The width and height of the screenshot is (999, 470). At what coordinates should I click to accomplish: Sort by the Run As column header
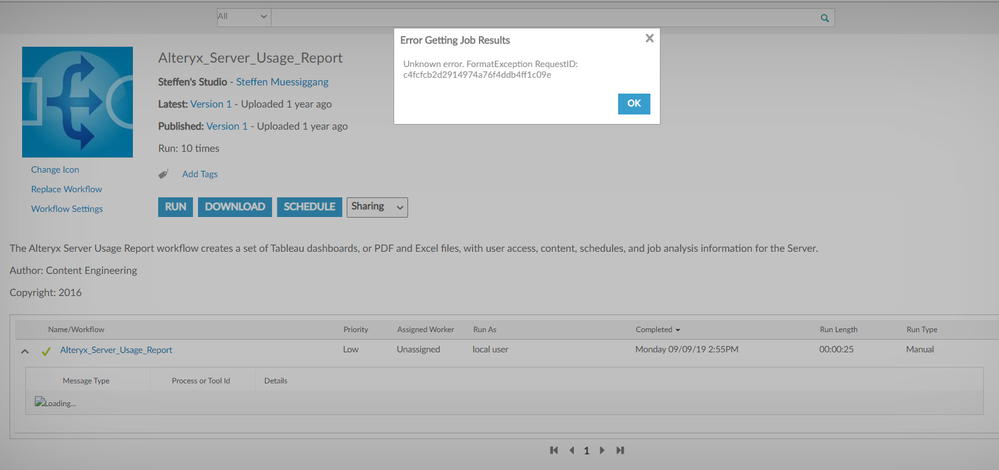(x=484, y=330)
